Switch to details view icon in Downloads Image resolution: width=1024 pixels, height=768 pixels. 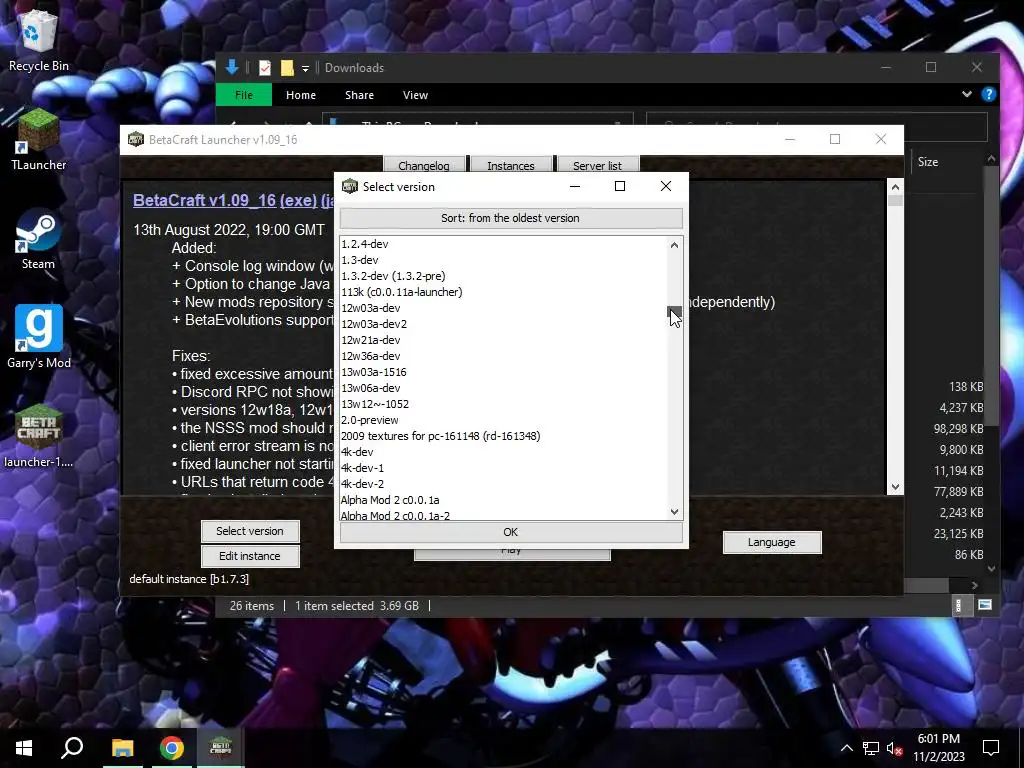coord(959,605)
